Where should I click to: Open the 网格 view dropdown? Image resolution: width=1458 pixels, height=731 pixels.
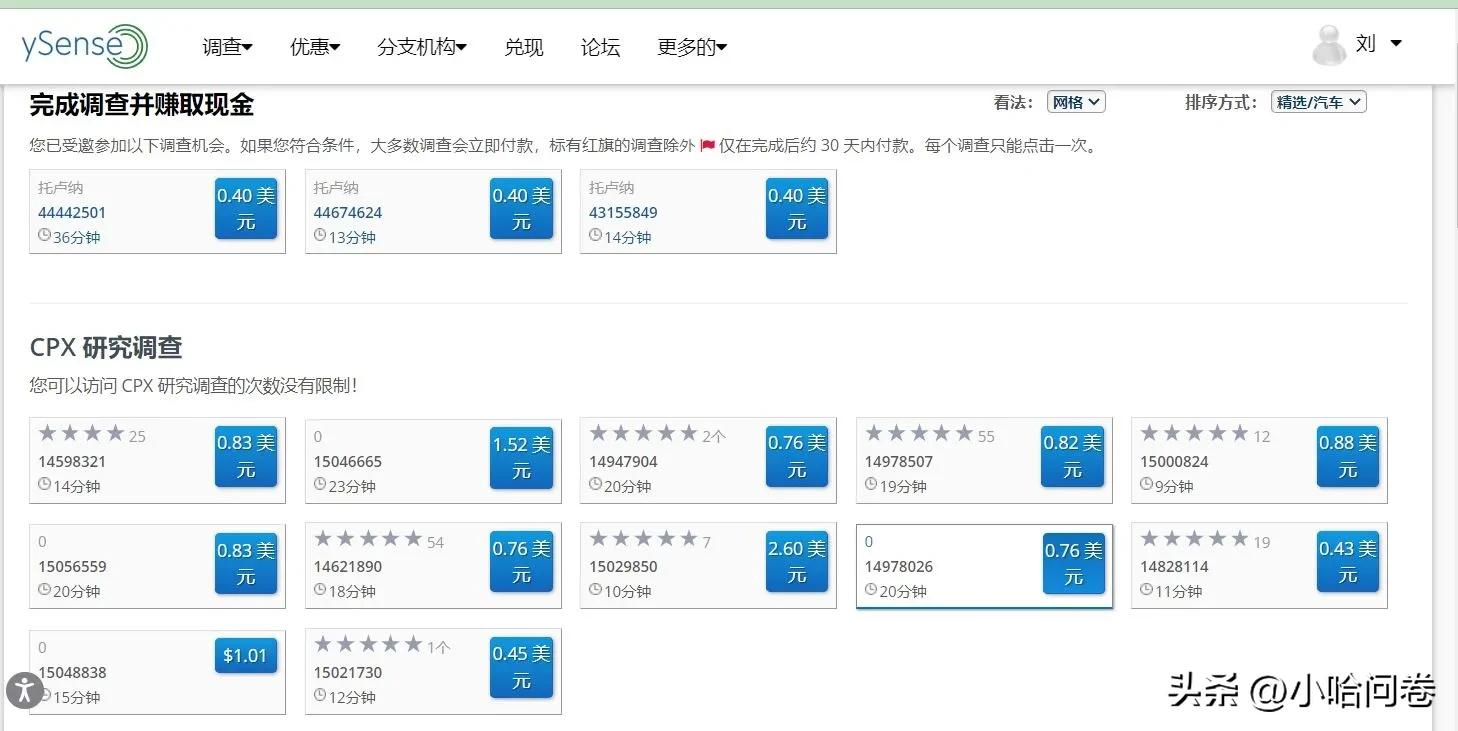(1075, 101)
